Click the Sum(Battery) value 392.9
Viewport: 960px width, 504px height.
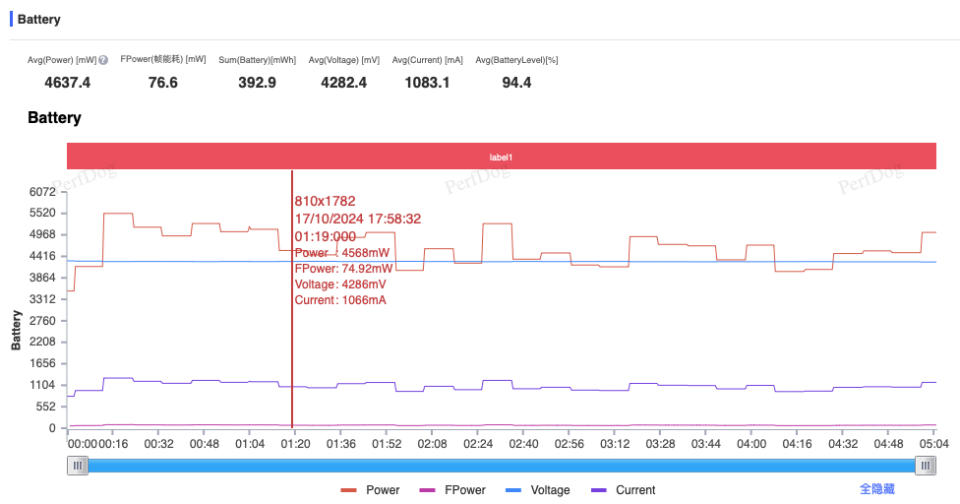[257, 83]
